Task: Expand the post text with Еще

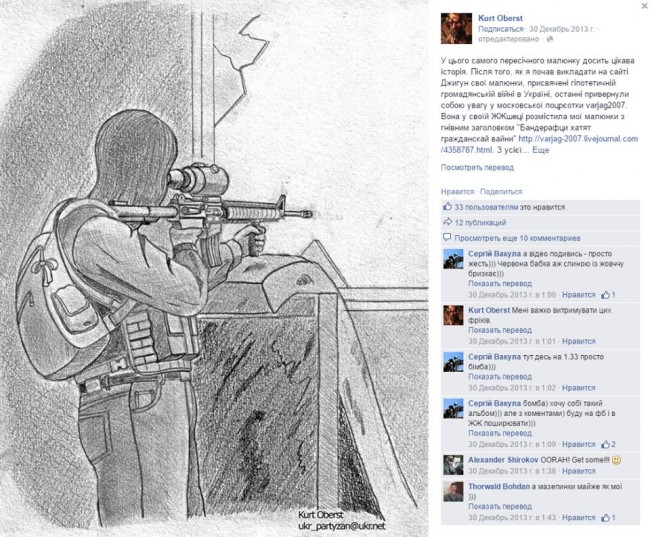Action: (x=541, y=150)
